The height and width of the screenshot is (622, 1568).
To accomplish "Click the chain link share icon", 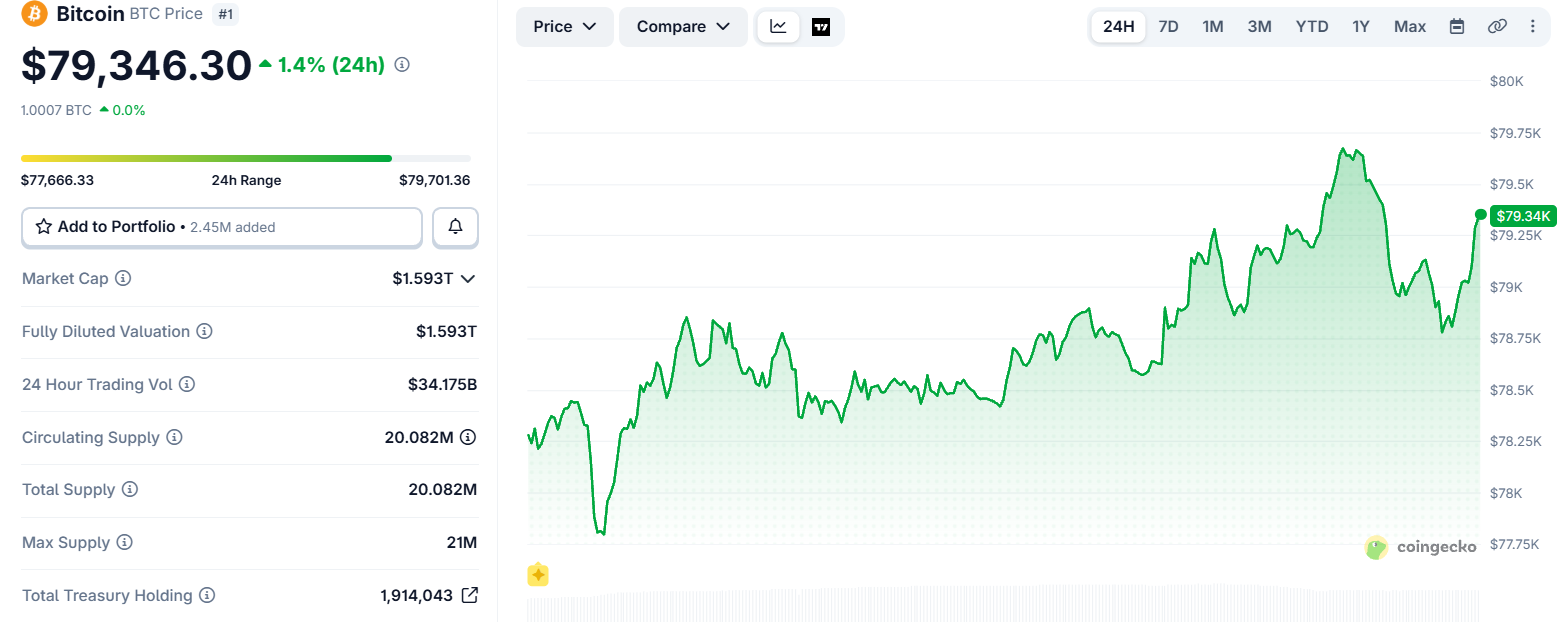I will click(1497, 27).
